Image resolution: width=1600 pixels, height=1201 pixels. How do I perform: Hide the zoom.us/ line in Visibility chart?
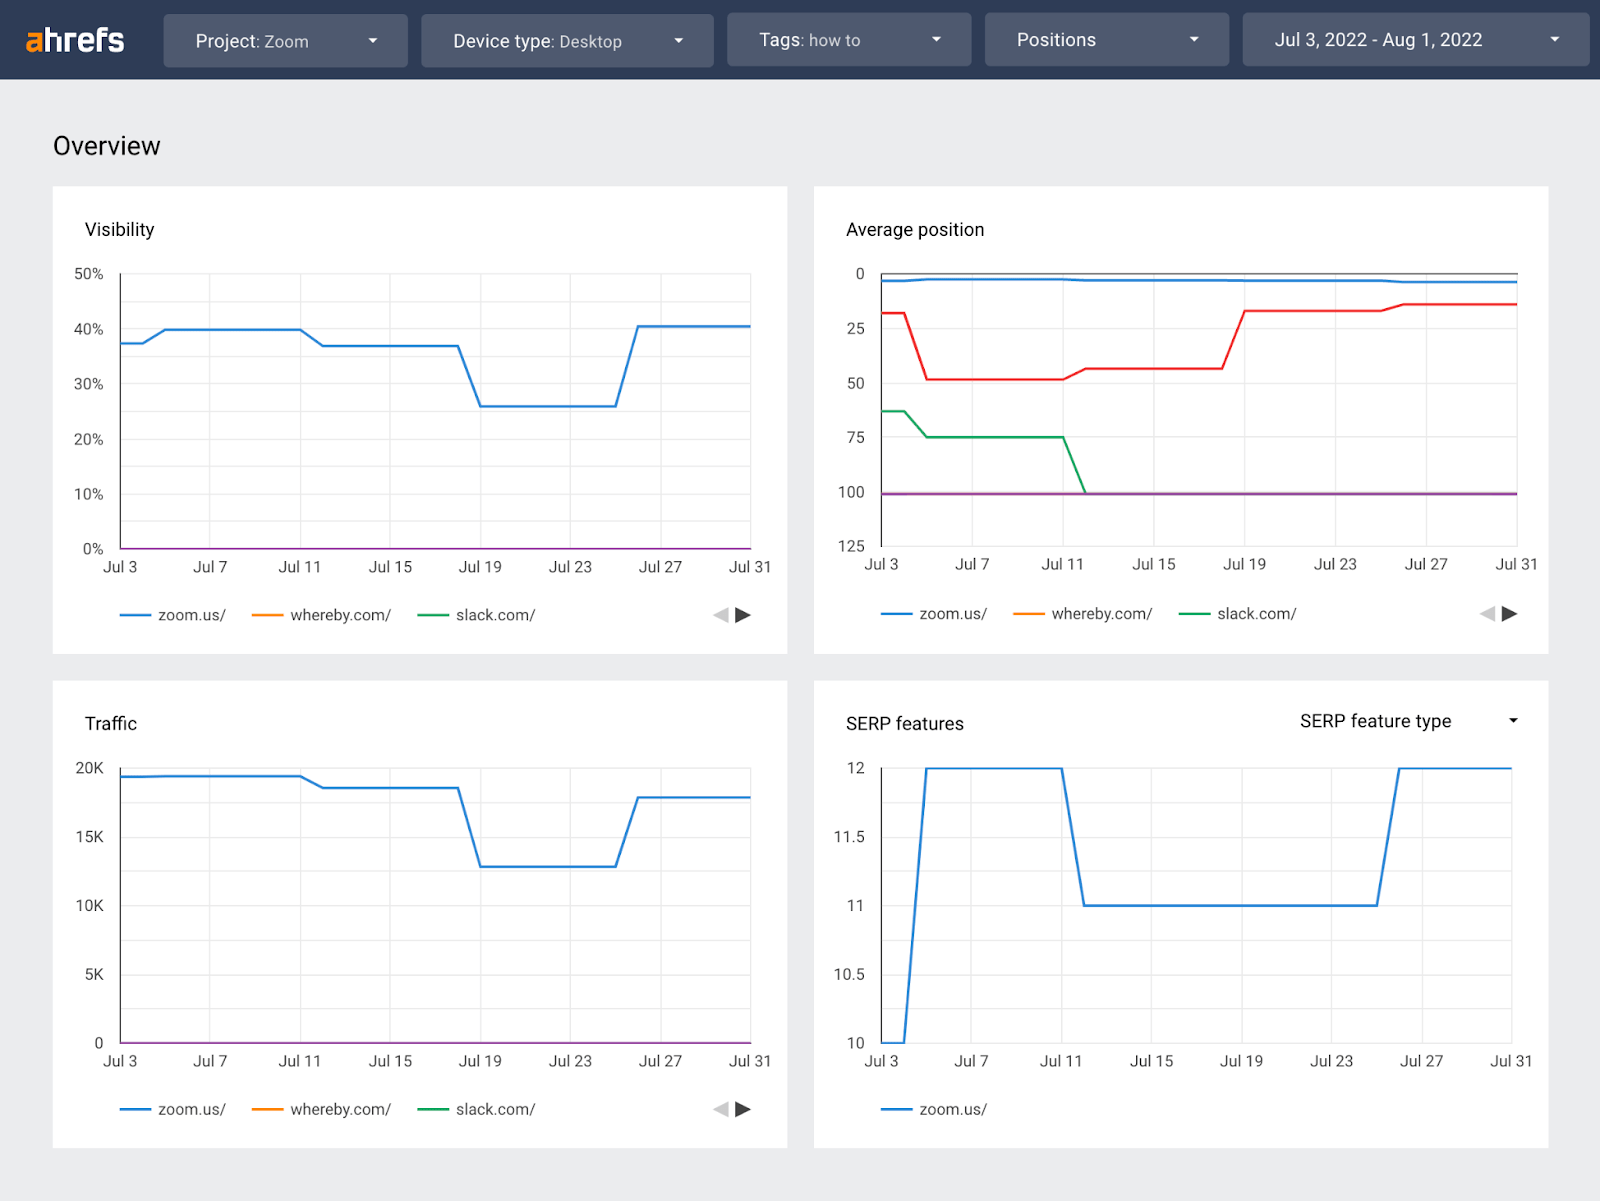[x=193, y=615]
